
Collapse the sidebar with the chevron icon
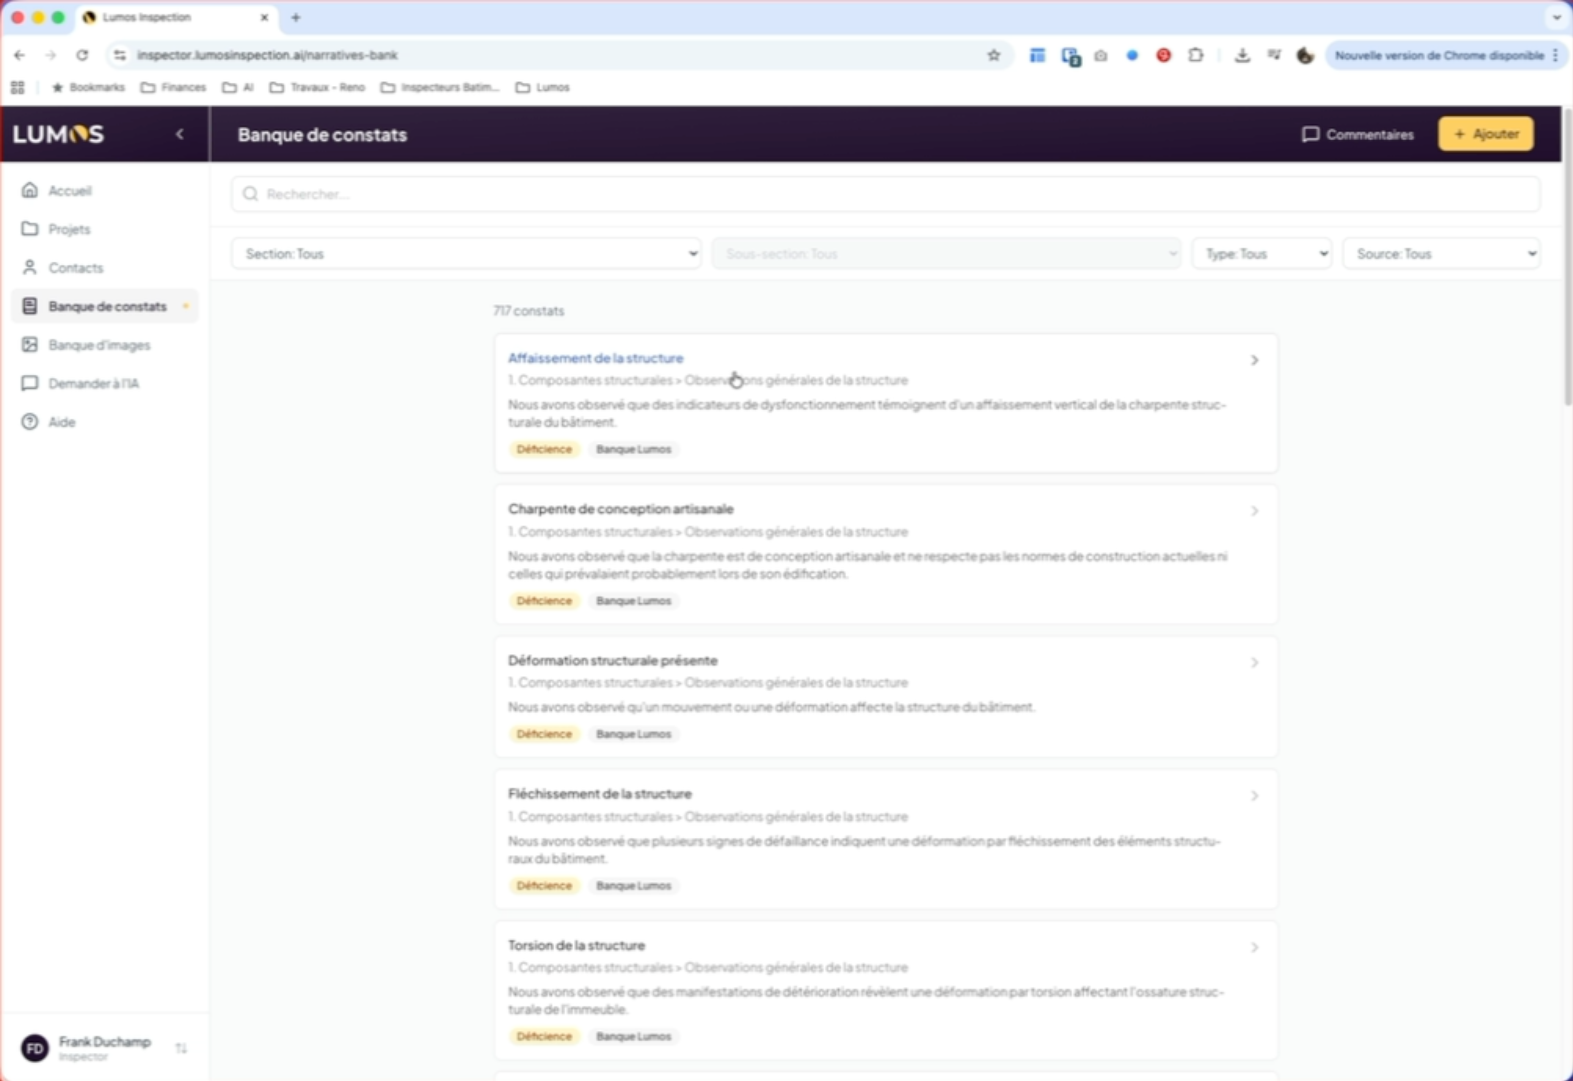point(180,134)
